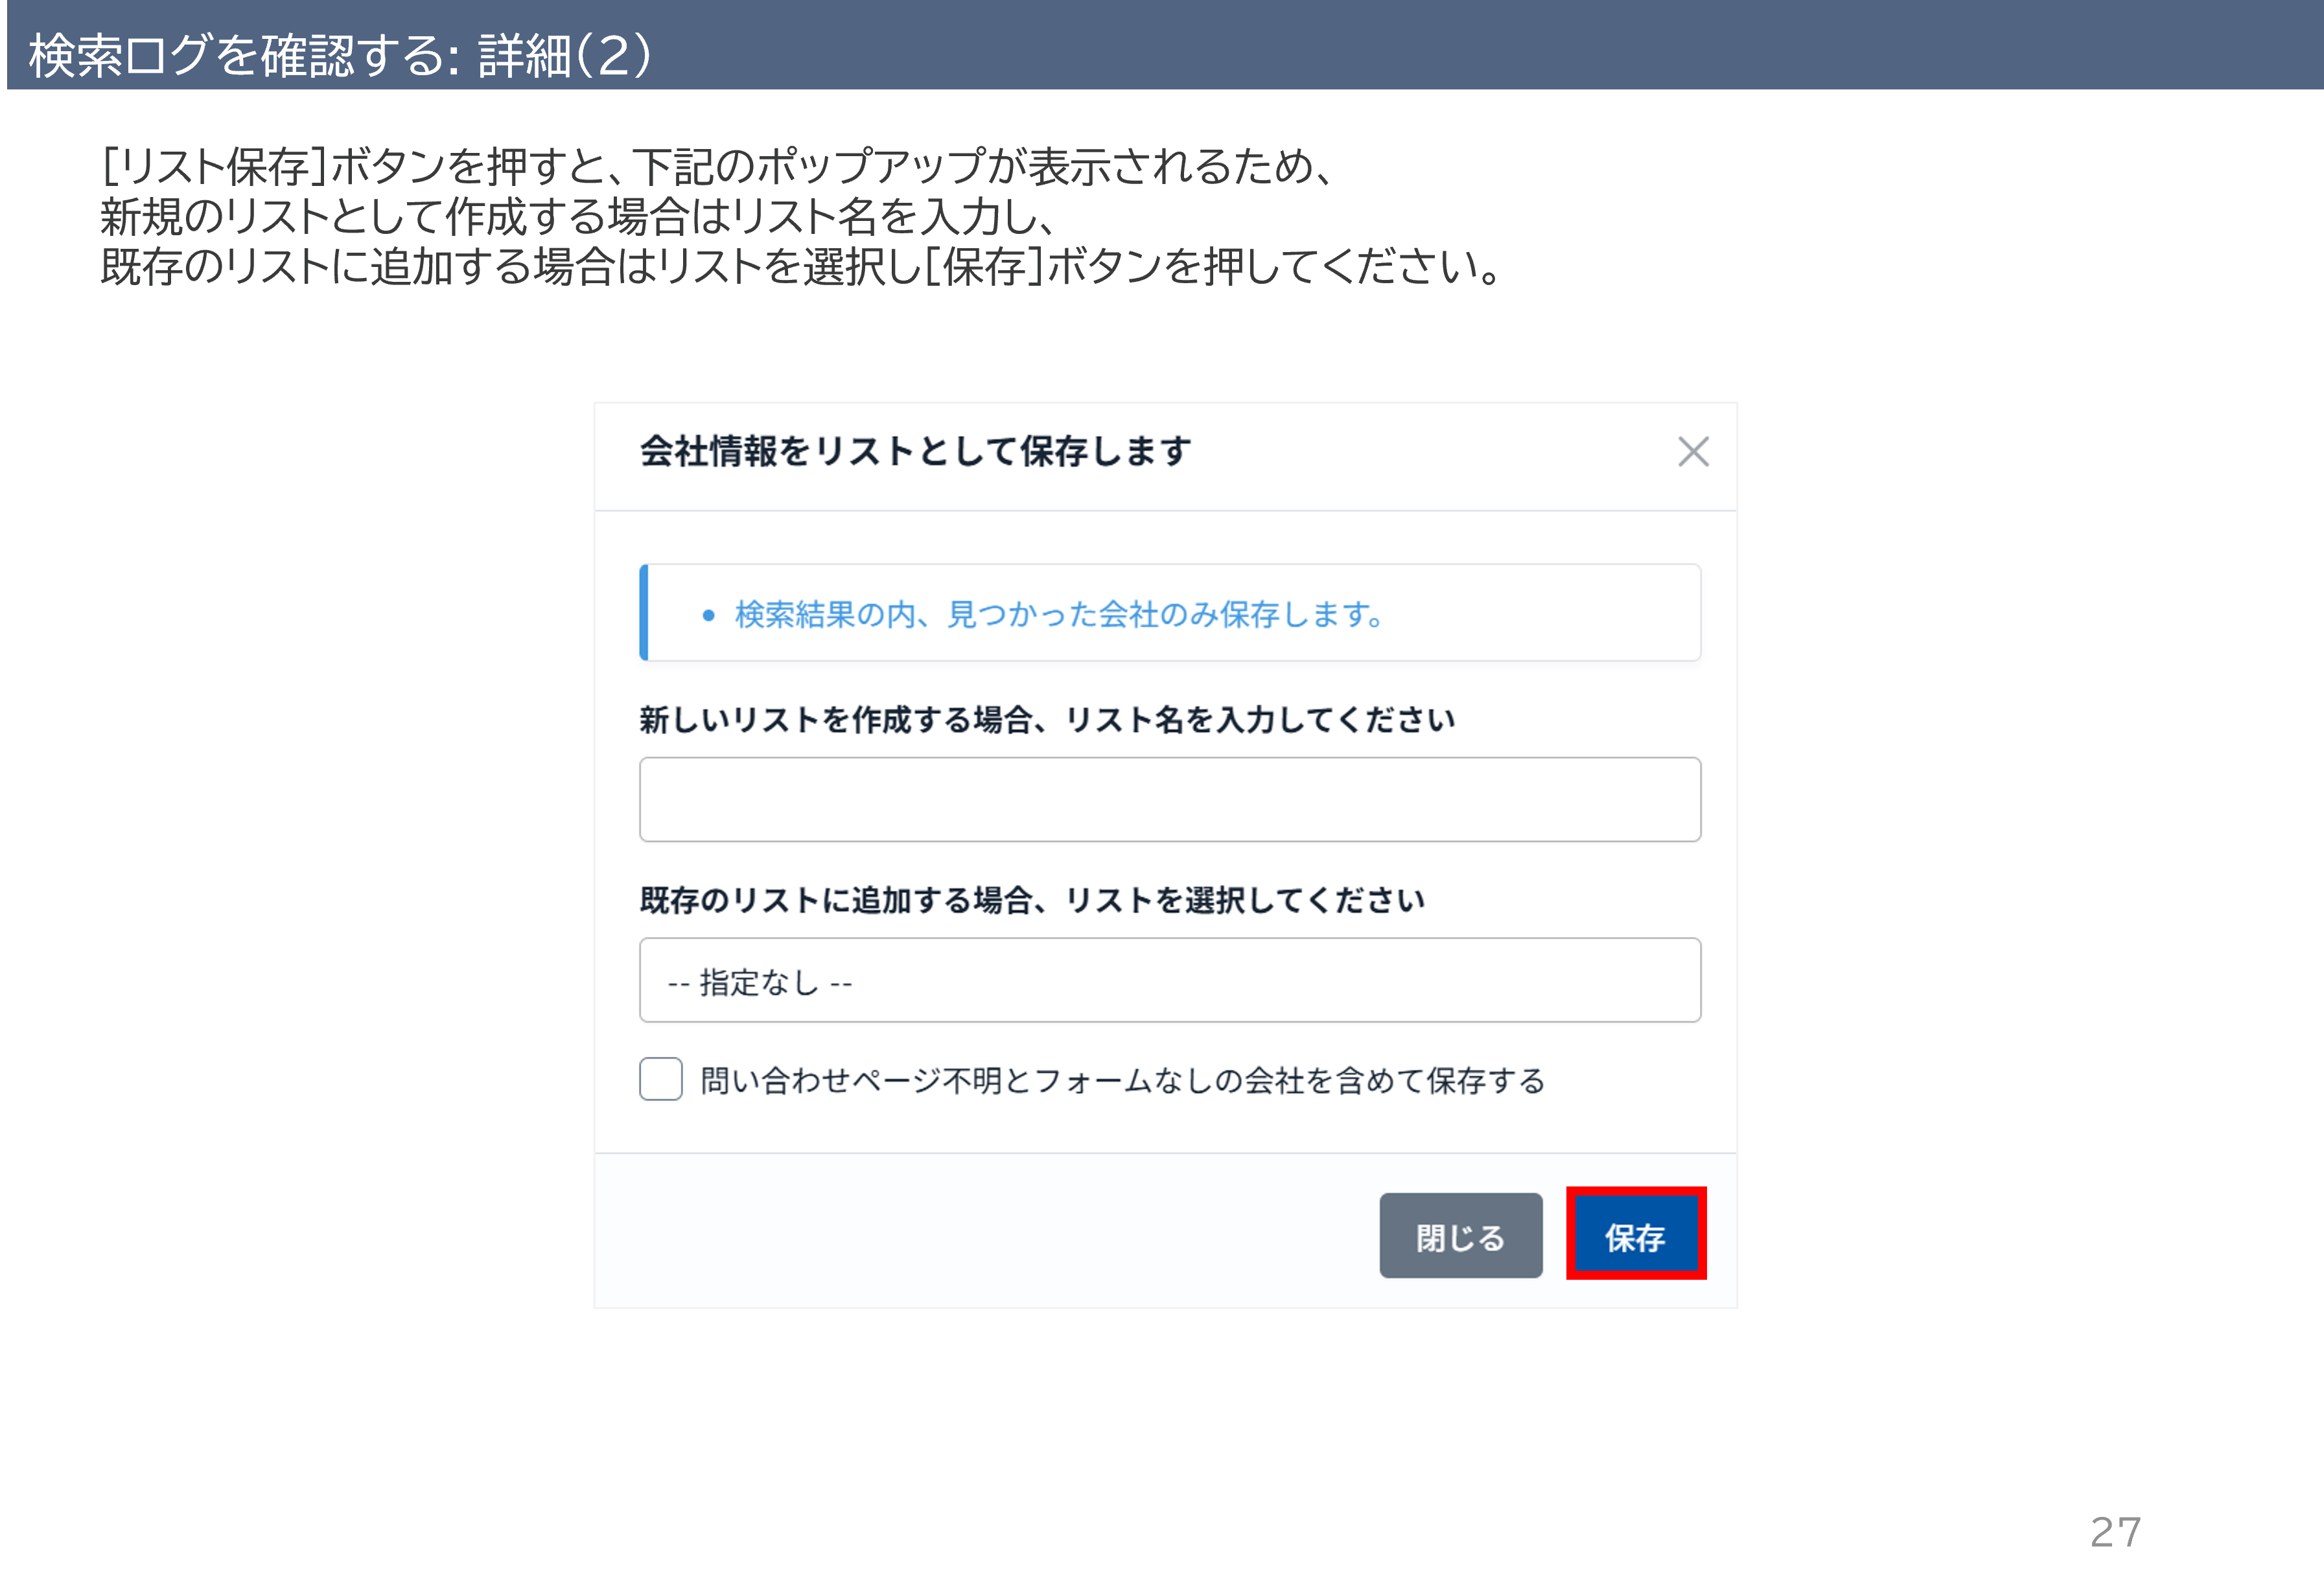Image resolution: width=2324 pixels, height=1572 pixels.
Task: Click the label 新しいリストを作成する場合
Action: pos(1047,719)
